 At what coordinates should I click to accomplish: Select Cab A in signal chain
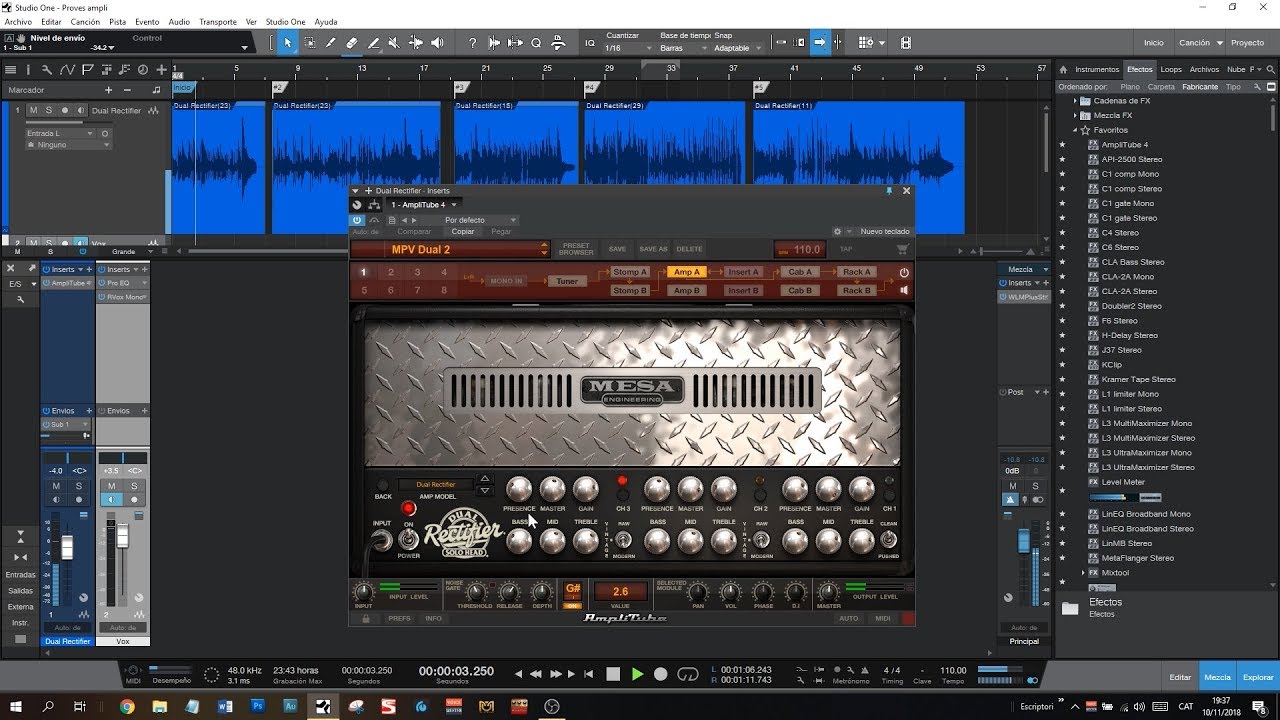click(x=800, y=272)
